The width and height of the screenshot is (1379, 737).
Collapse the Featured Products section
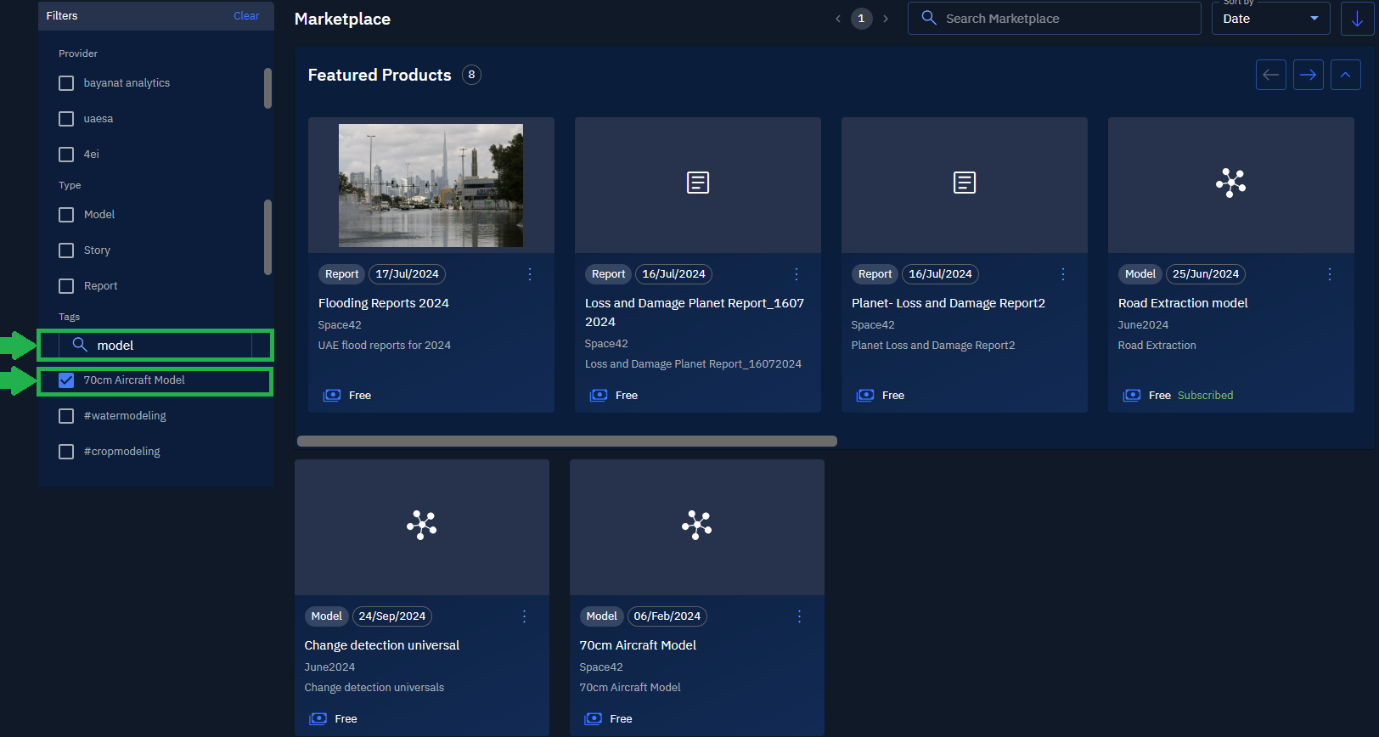(x=1345, y=75)
